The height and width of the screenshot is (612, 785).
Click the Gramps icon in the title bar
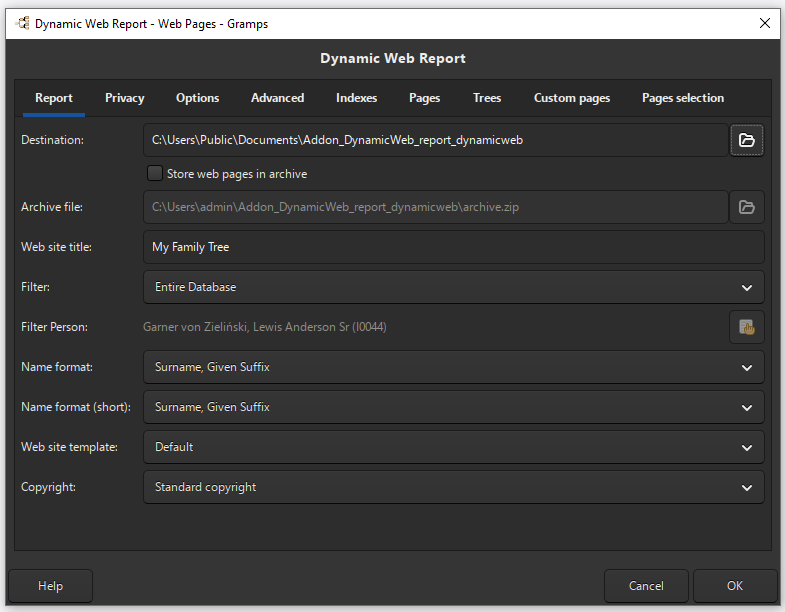[x=23, y=24]
